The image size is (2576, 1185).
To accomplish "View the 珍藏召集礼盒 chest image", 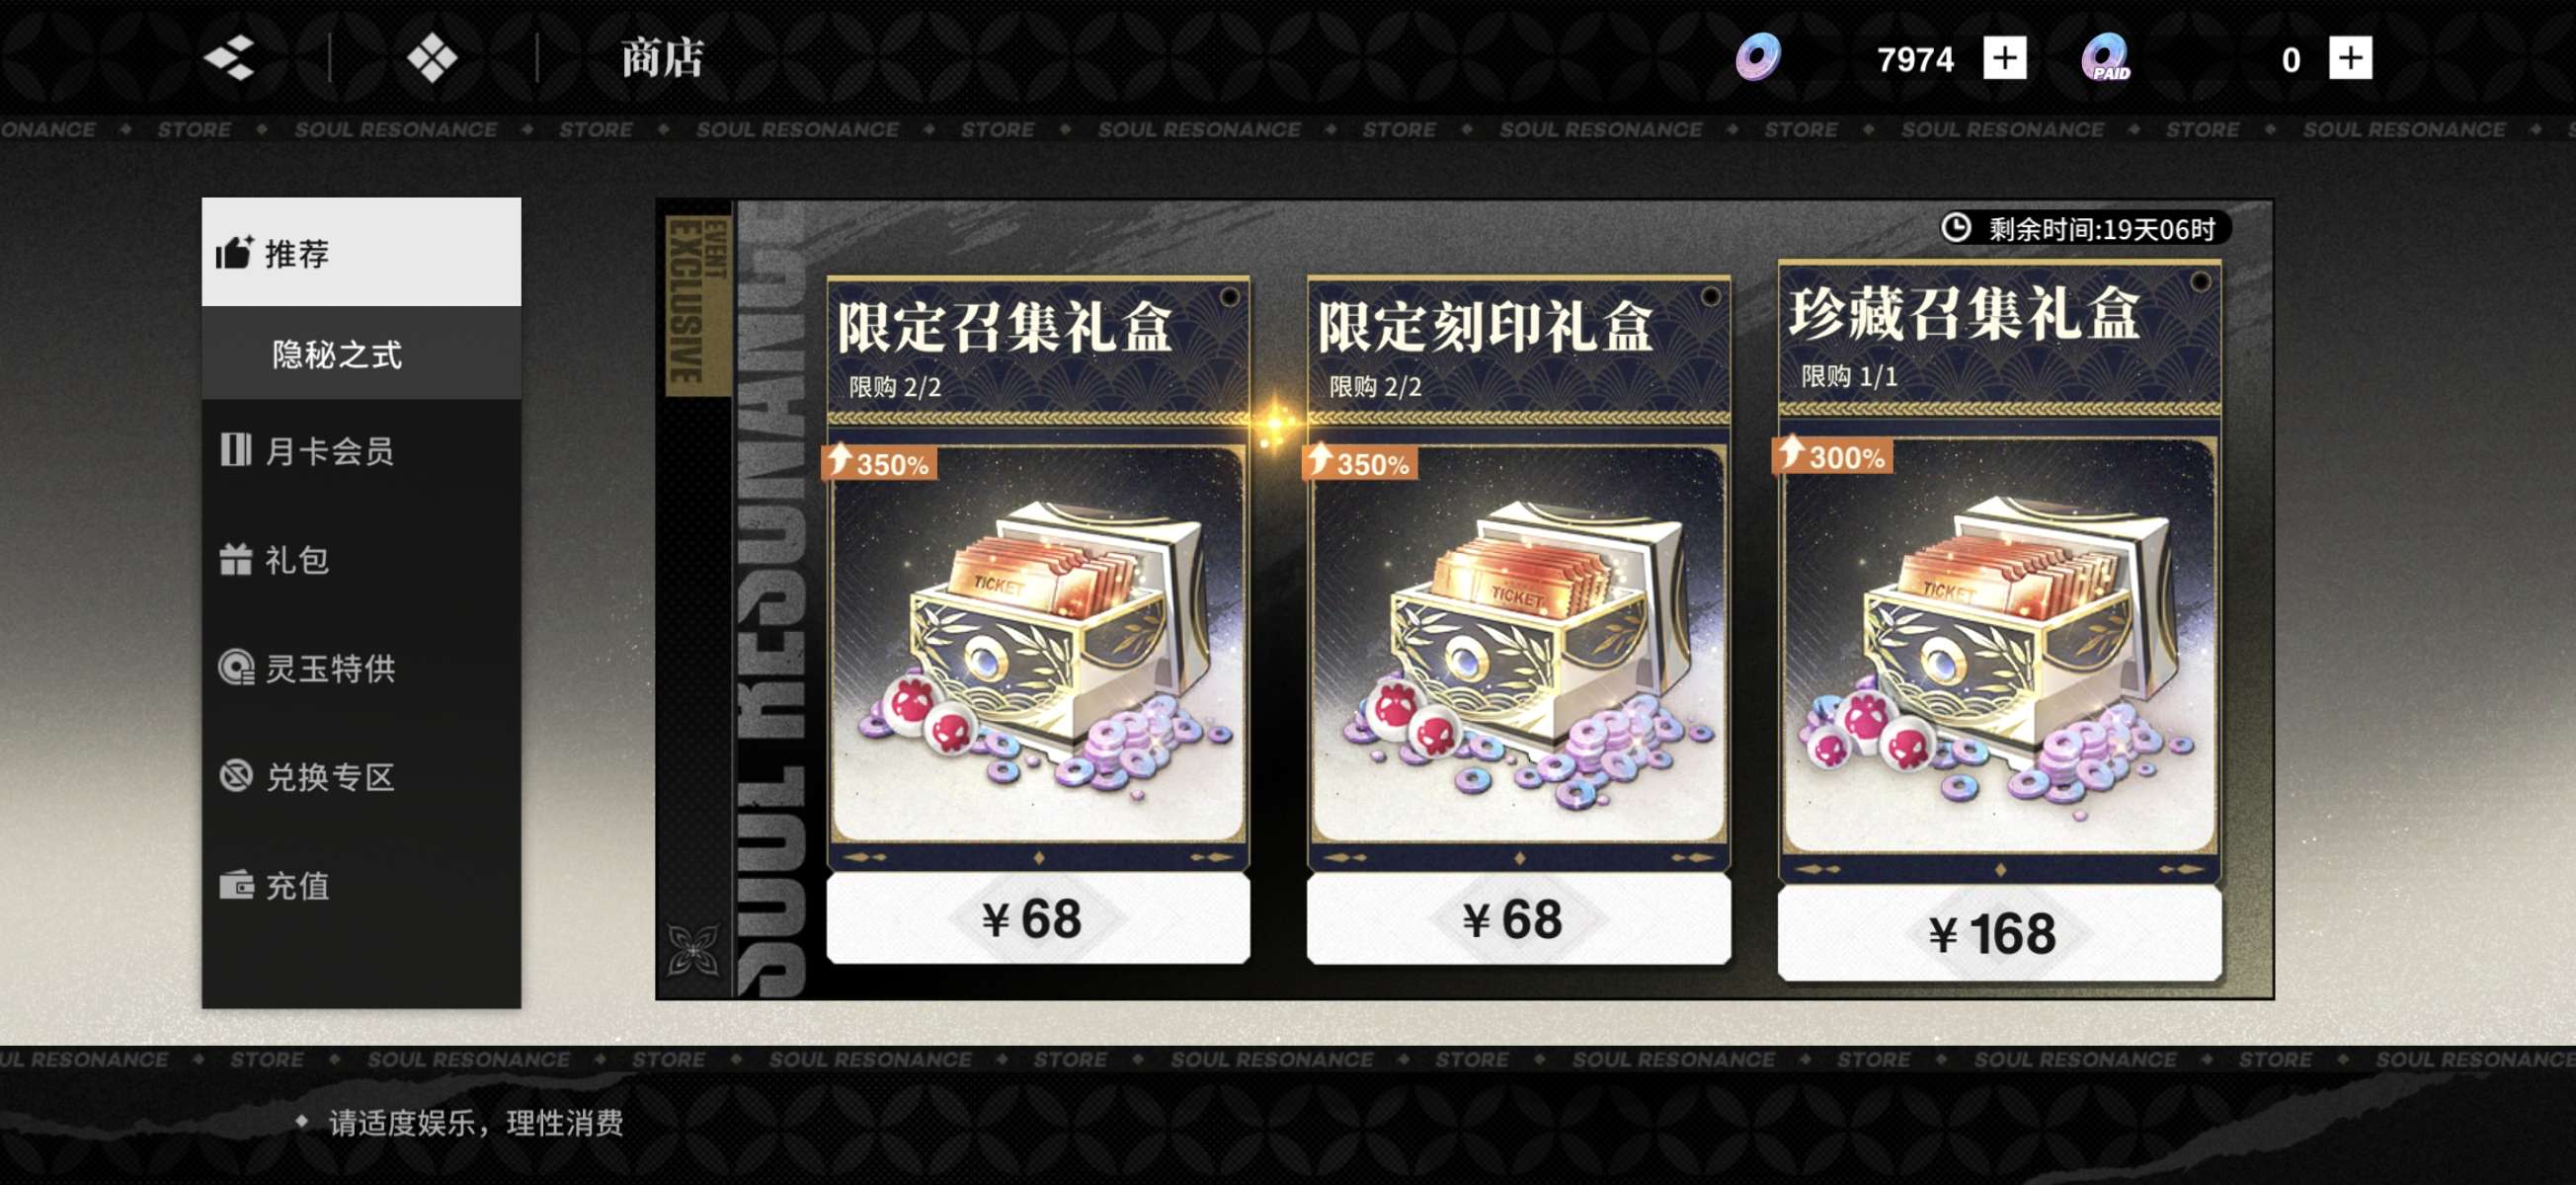I will (x=1998, y=645).
